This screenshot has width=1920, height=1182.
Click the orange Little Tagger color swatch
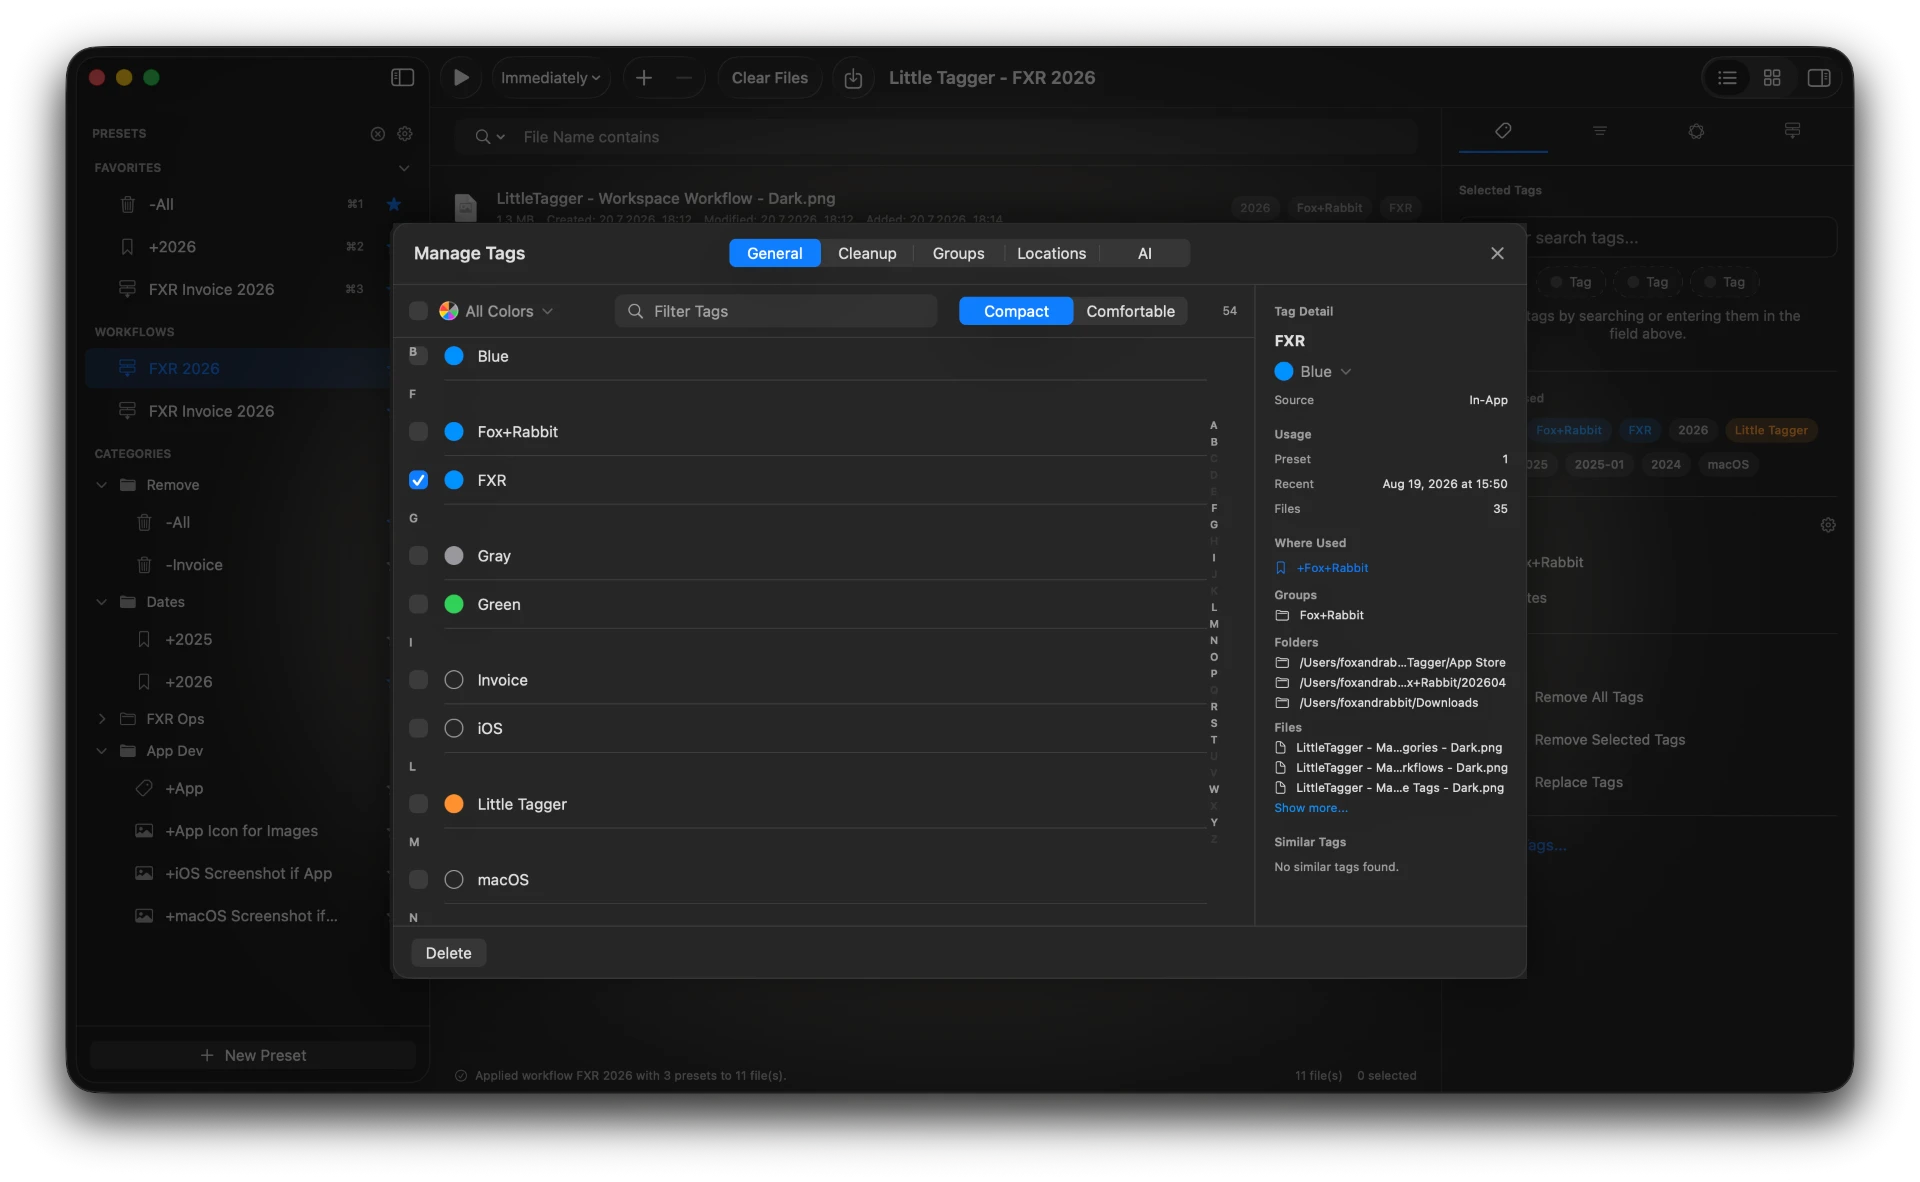pos(454,804)
